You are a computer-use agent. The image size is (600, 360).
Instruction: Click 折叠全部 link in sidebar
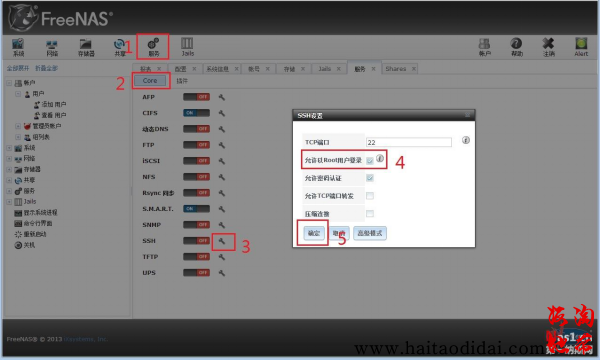pos(46,68)
